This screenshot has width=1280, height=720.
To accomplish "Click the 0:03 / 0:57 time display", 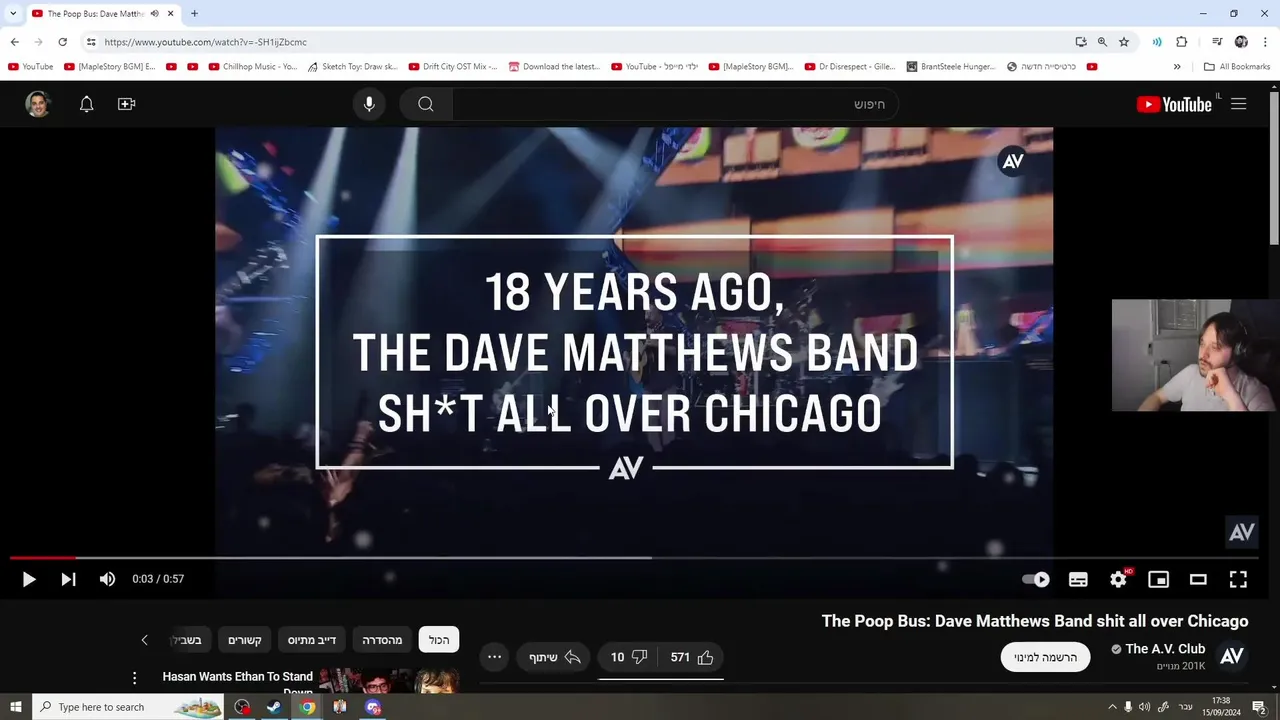I will pyautogui.click(x=158, y=579).
